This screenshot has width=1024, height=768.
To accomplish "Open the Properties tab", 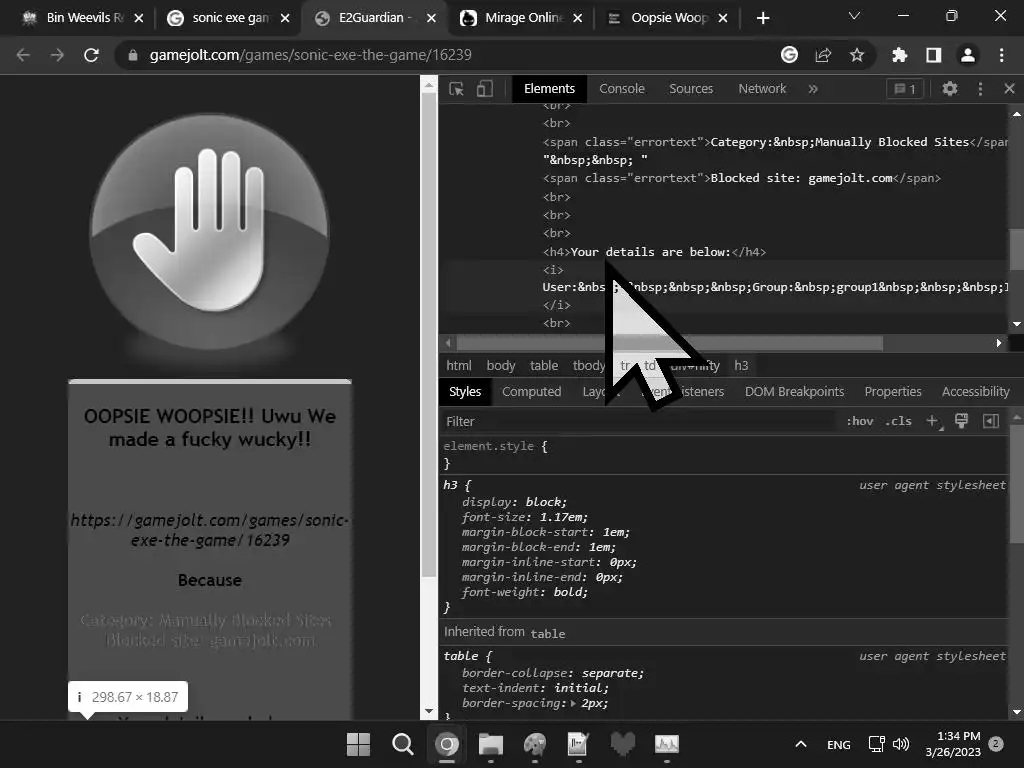I will pos(893,391).
